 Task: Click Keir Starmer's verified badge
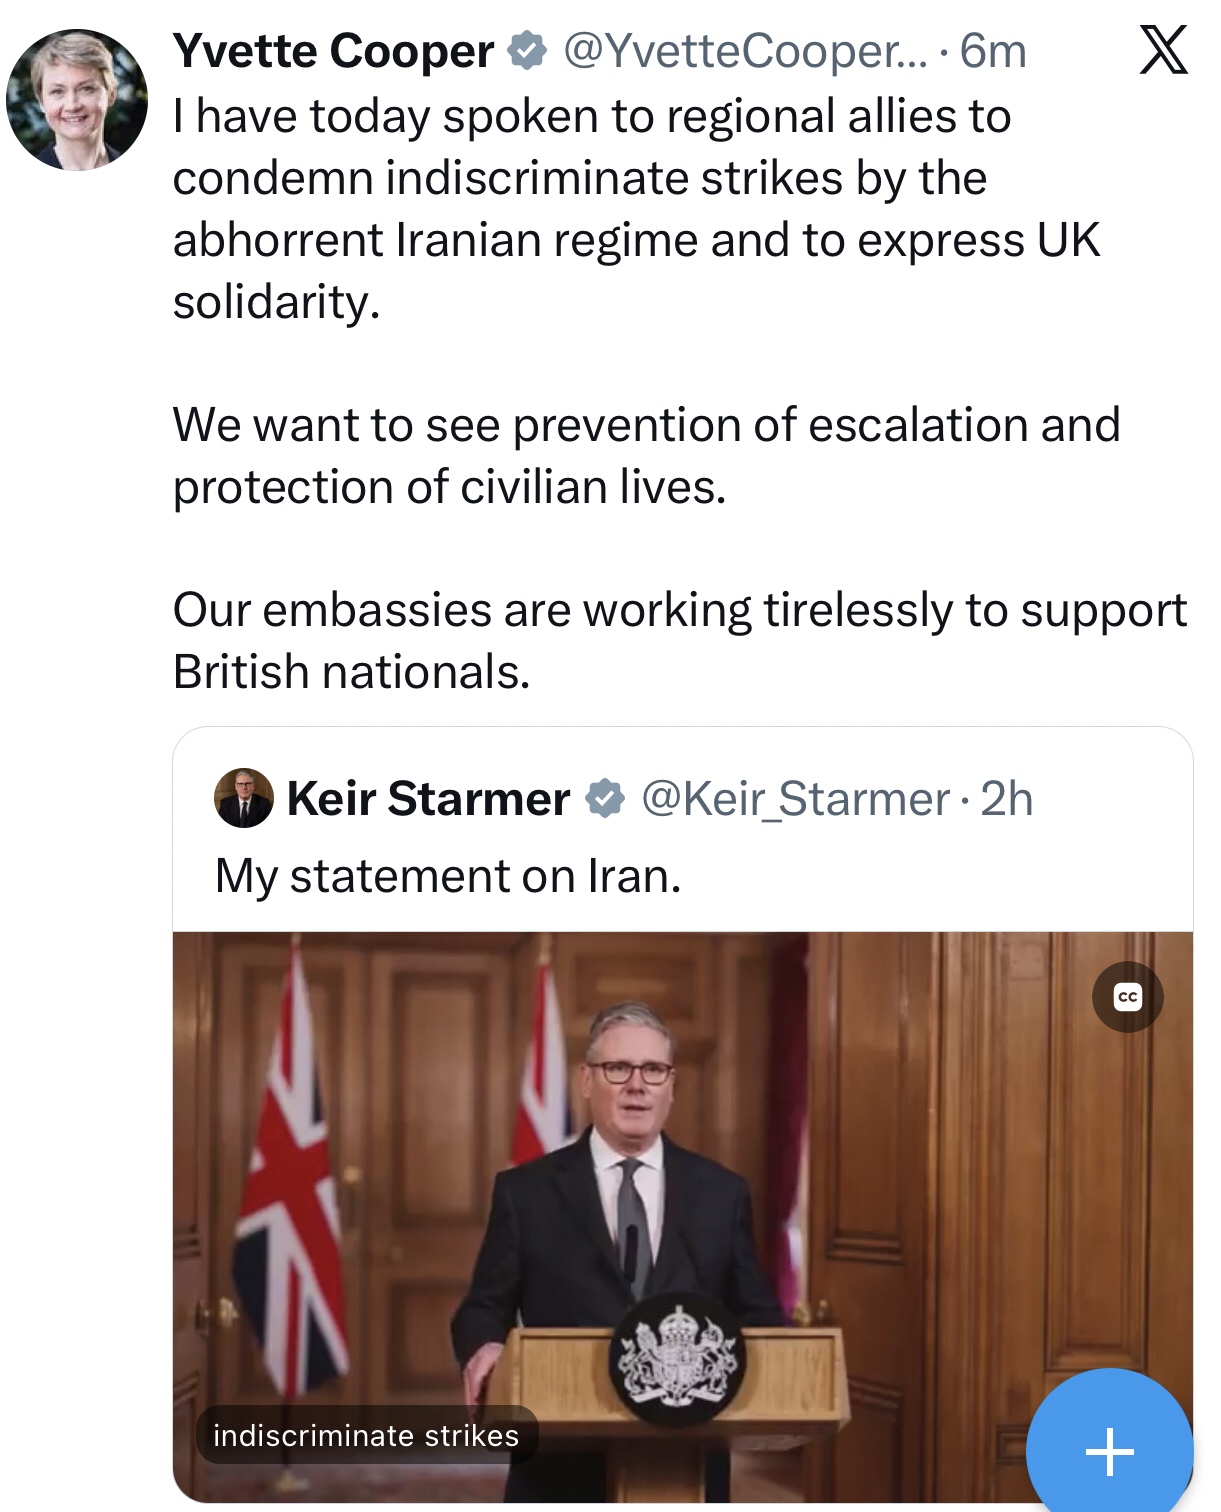click(605, 799)
